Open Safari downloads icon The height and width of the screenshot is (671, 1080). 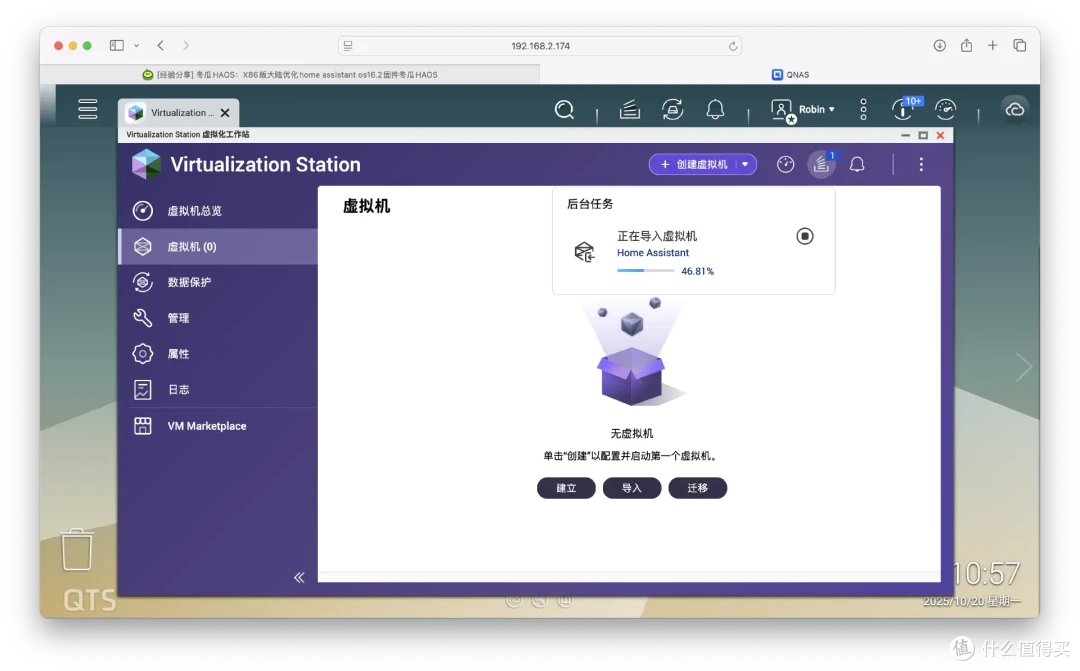(939, 45)
